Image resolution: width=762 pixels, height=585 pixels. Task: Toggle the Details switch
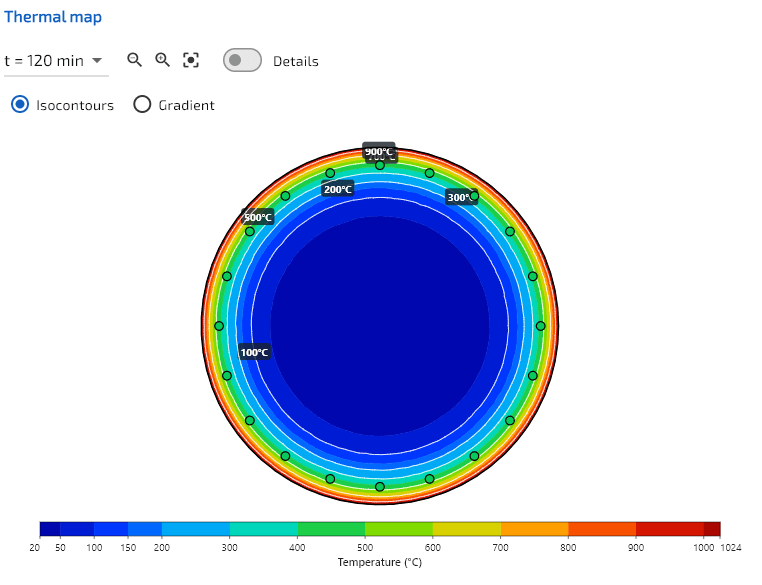point(242,60)
